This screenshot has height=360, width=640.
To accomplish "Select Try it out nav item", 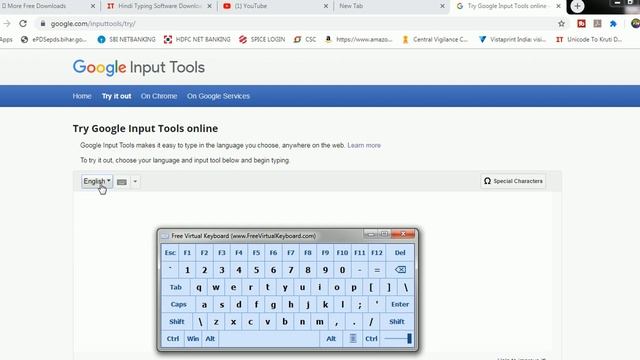I will click(x=116, y=96).
